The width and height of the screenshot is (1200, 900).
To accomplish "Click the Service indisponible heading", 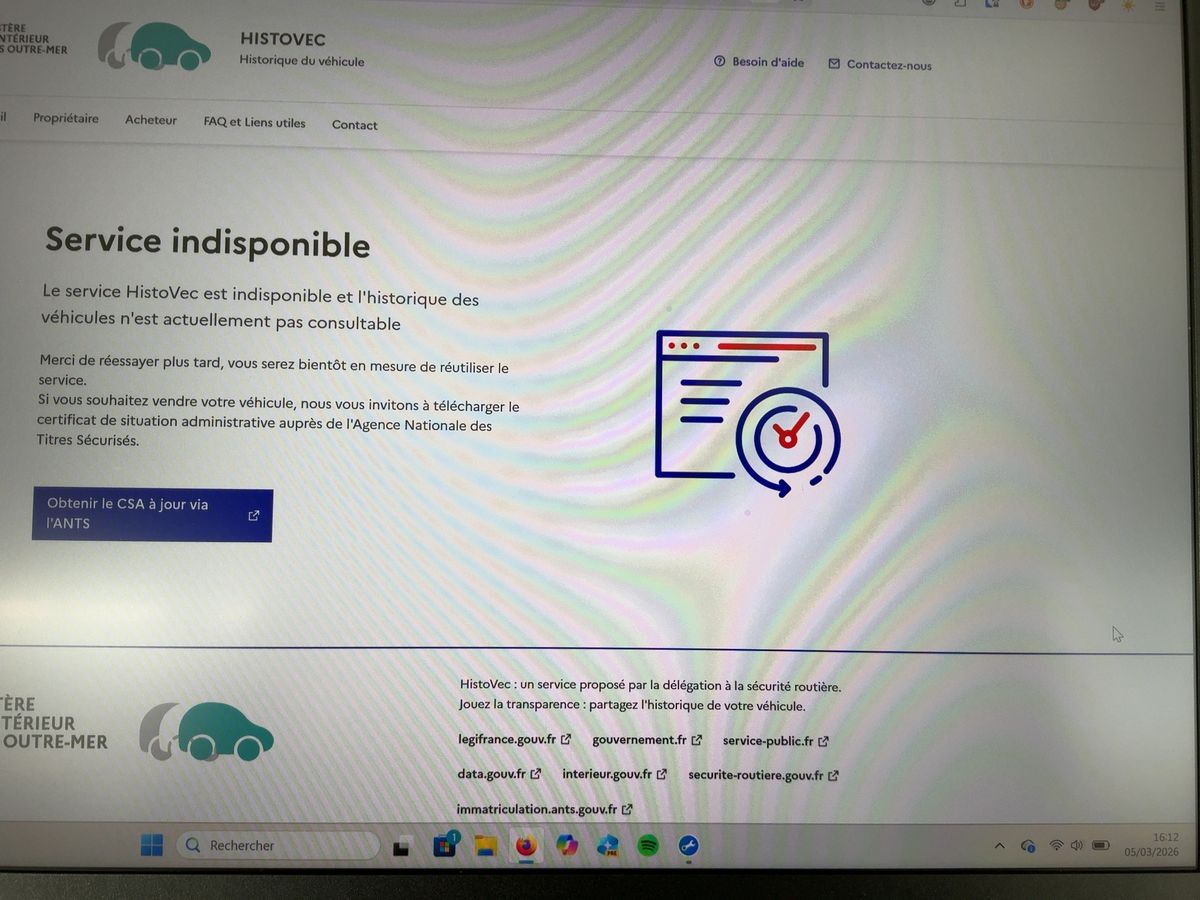I will tap(208, 242).
